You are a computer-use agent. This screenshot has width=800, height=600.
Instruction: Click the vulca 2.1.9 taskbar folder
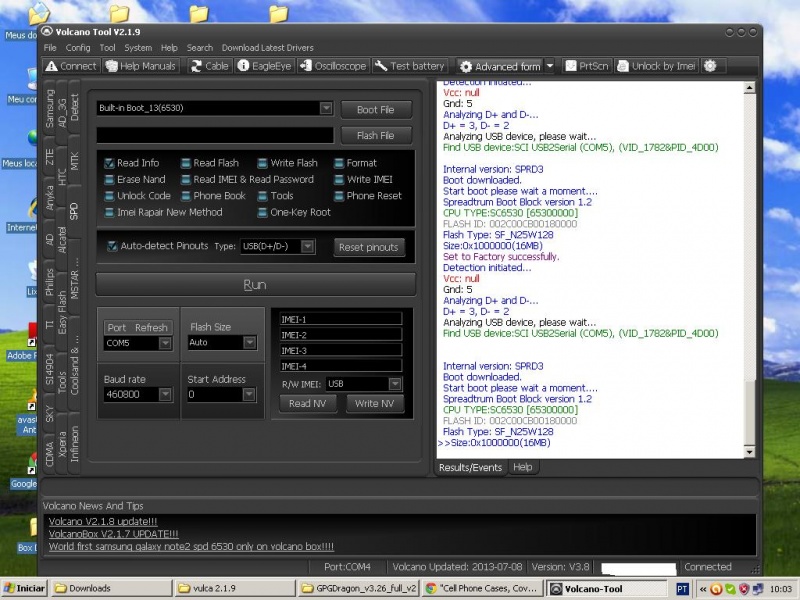point(235,588)
